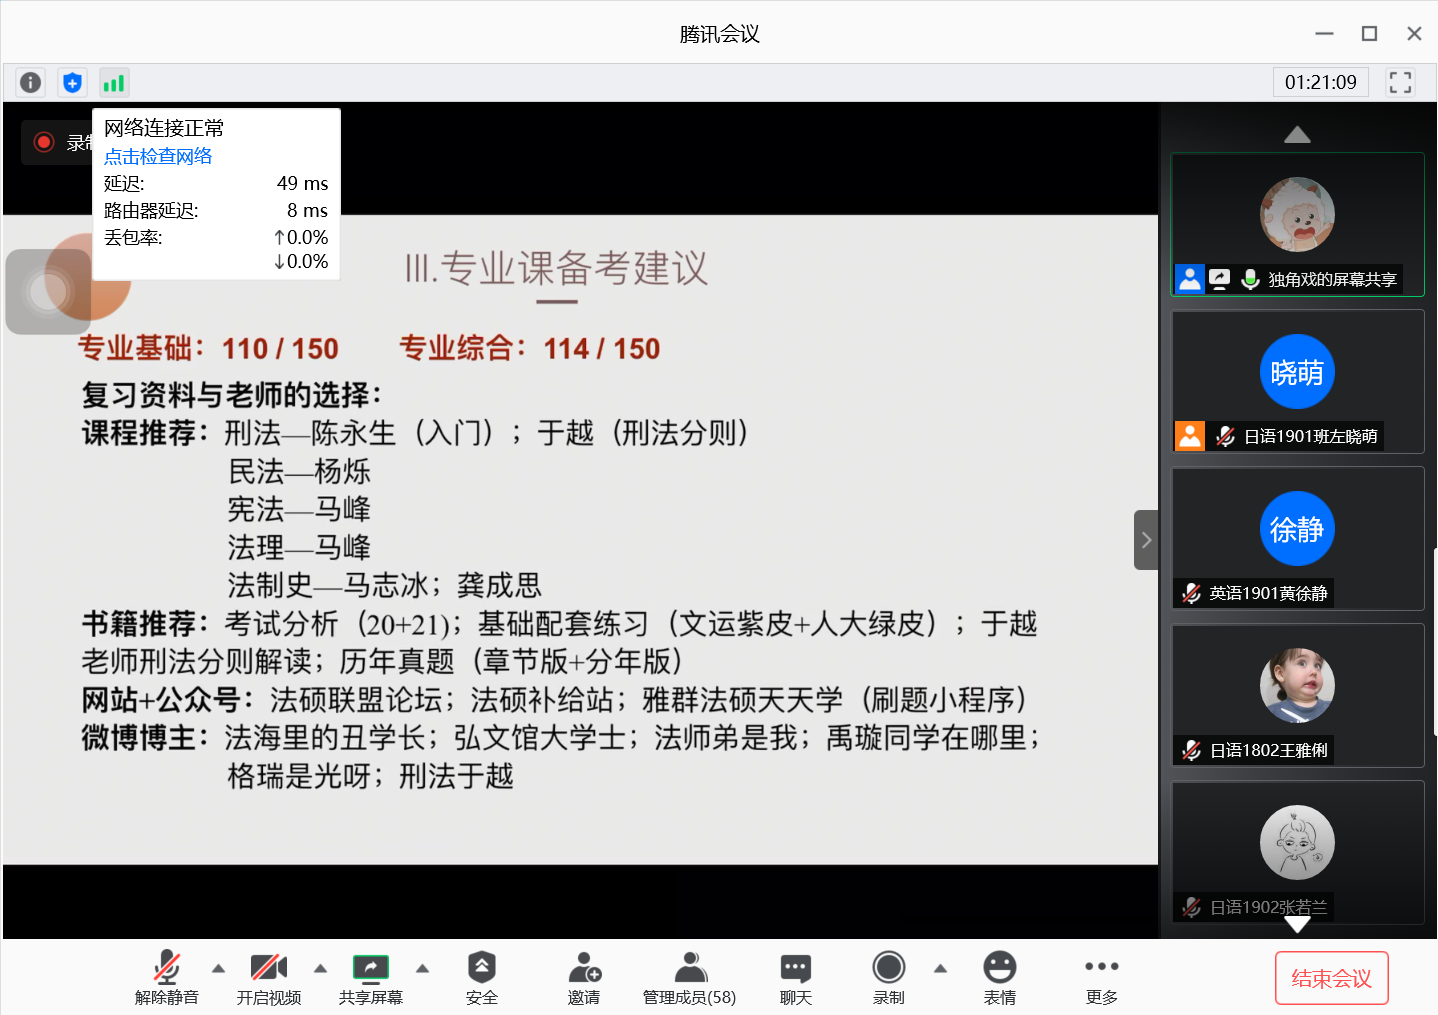The height and width of the screenshot is (1015, 1438).
Task: Expand recording options arrow beside 录制
Action: [x=940, y=968]
